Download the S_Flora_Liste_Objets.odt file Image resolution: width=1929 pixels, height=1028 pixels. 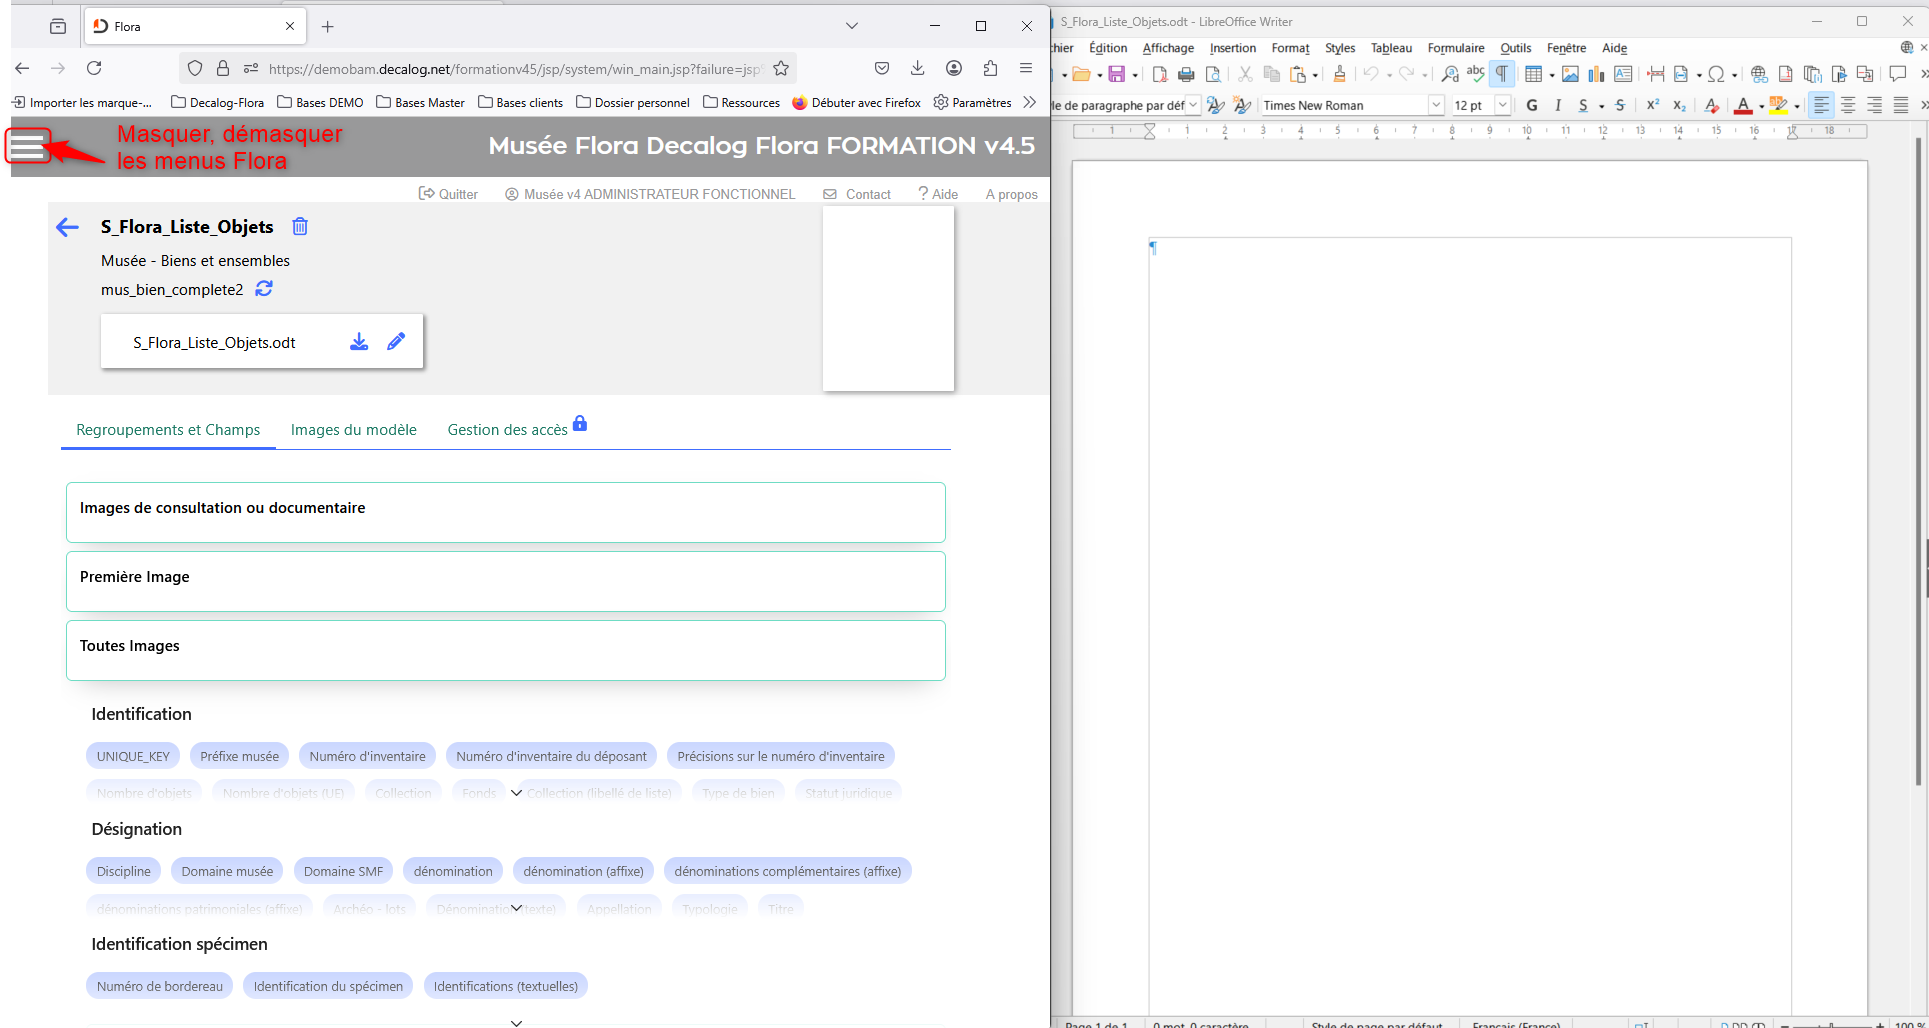tap(359, 342)
